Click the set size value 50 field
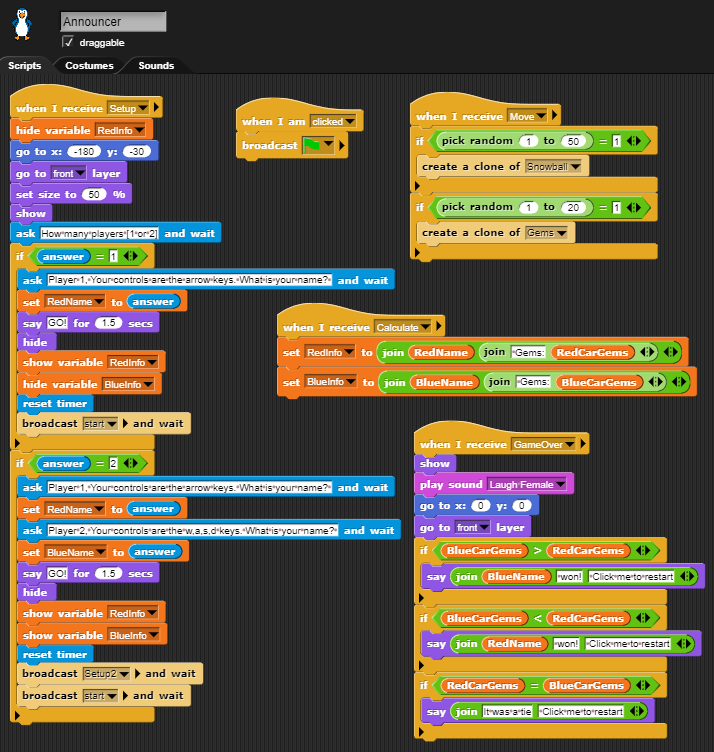 [x=94, y=193]
